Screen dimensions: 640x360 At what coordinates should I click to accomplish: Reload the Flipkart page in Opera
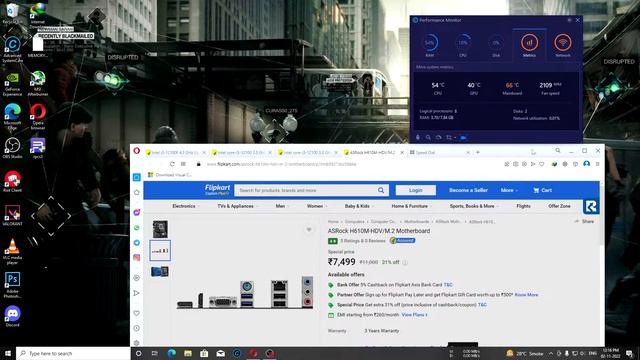click(x=172, y=164)
